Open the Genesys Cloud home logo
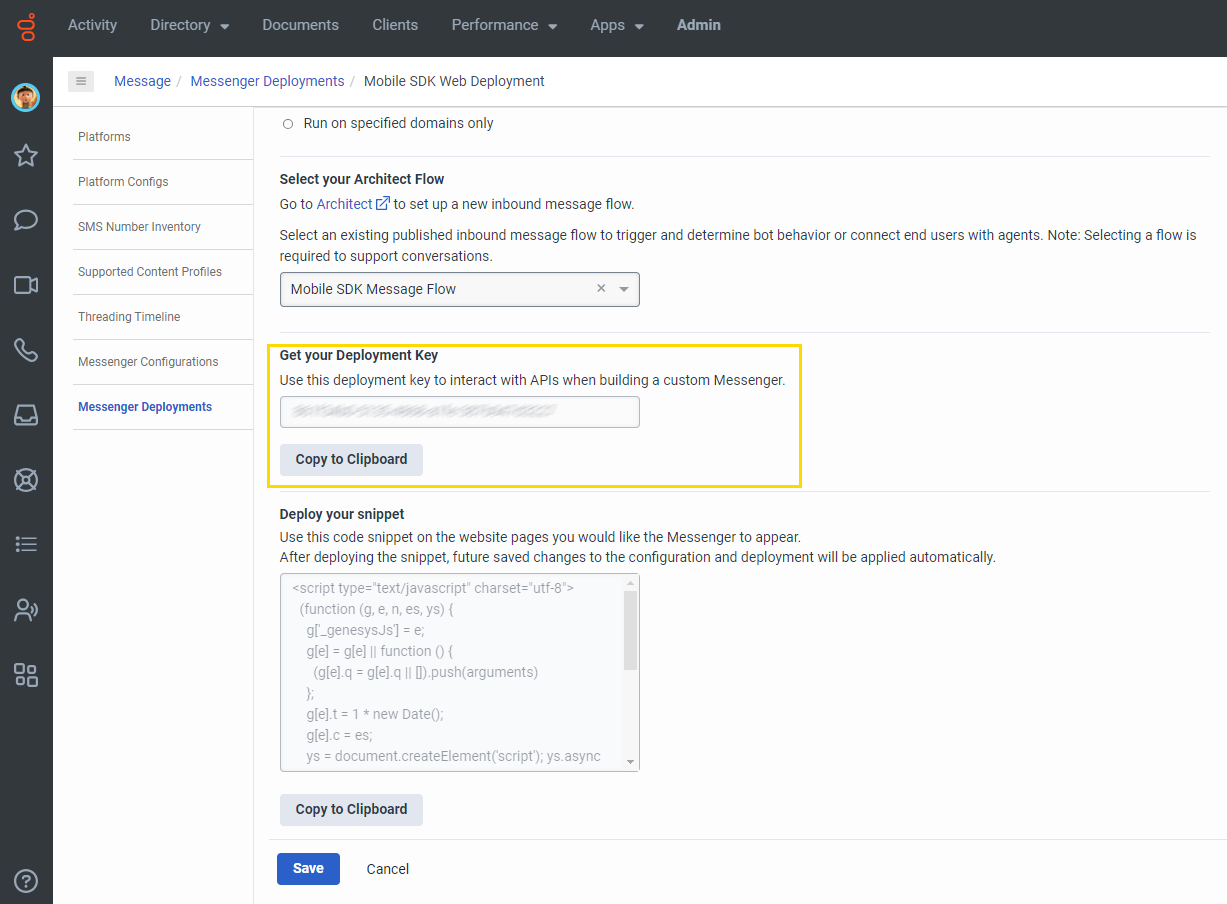 pyautogui.click(x=26, y=28)
